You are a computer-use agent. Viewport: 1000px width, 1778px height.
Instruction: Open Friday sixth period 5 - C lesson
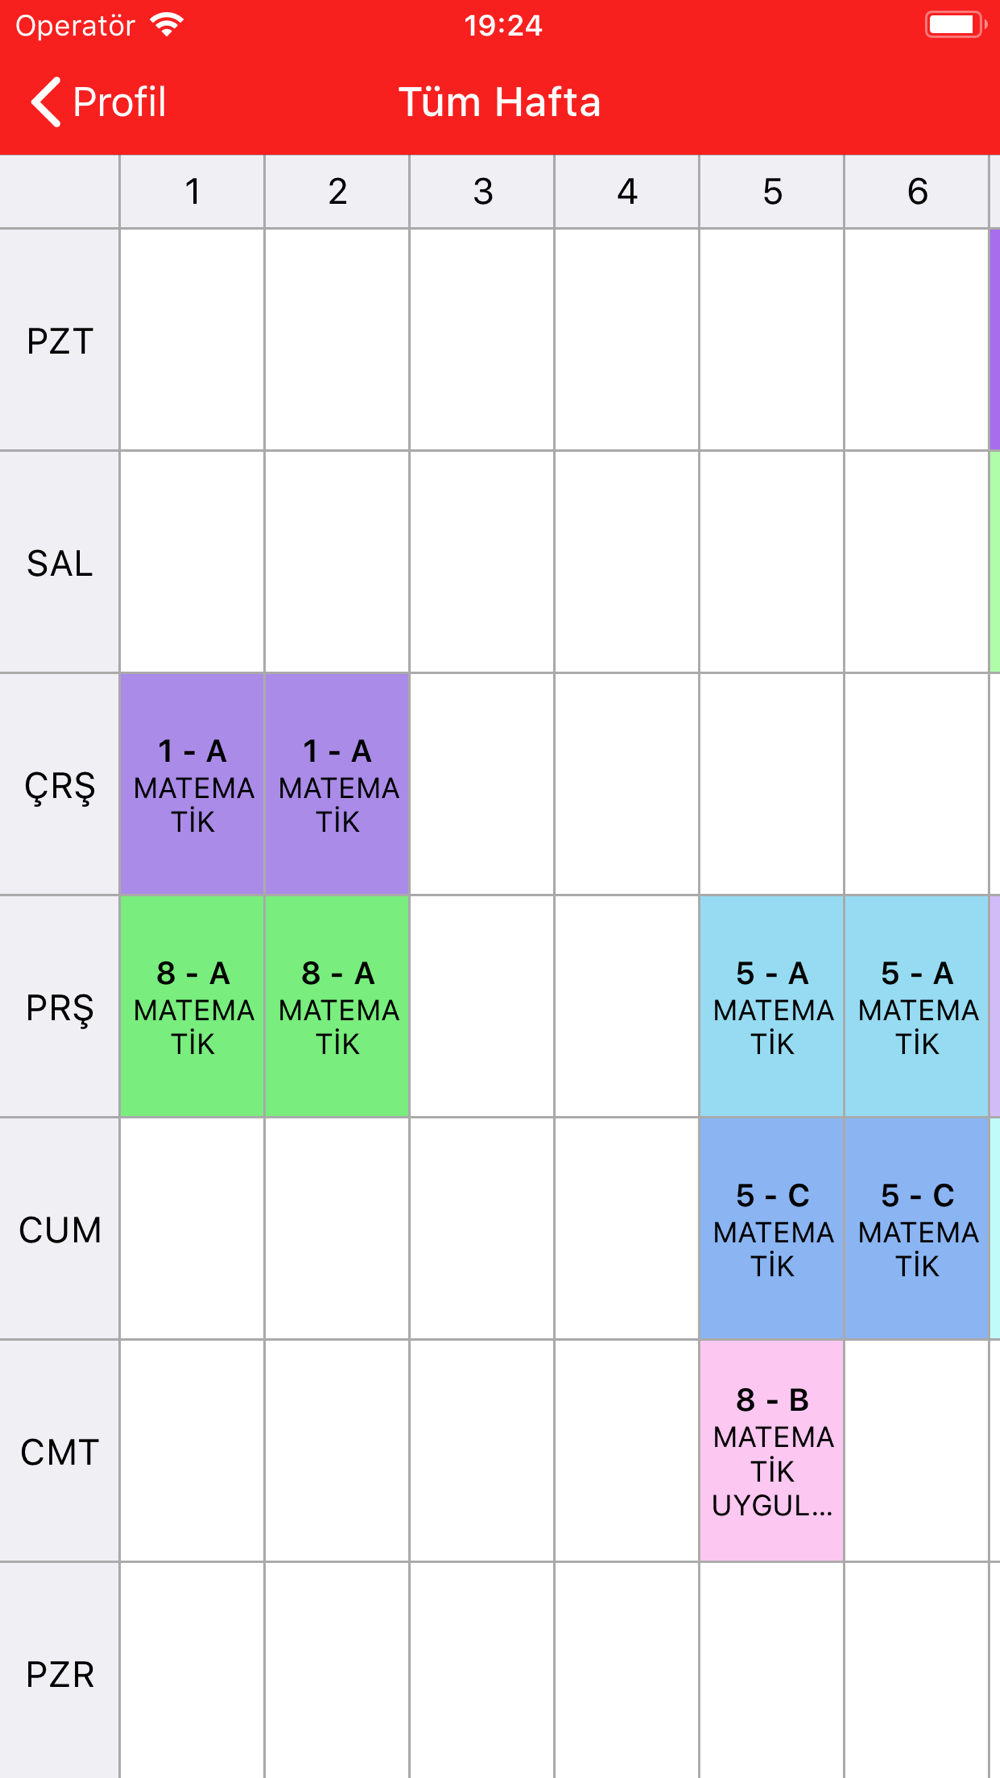pyautogui.click(x=917, y=1228)
